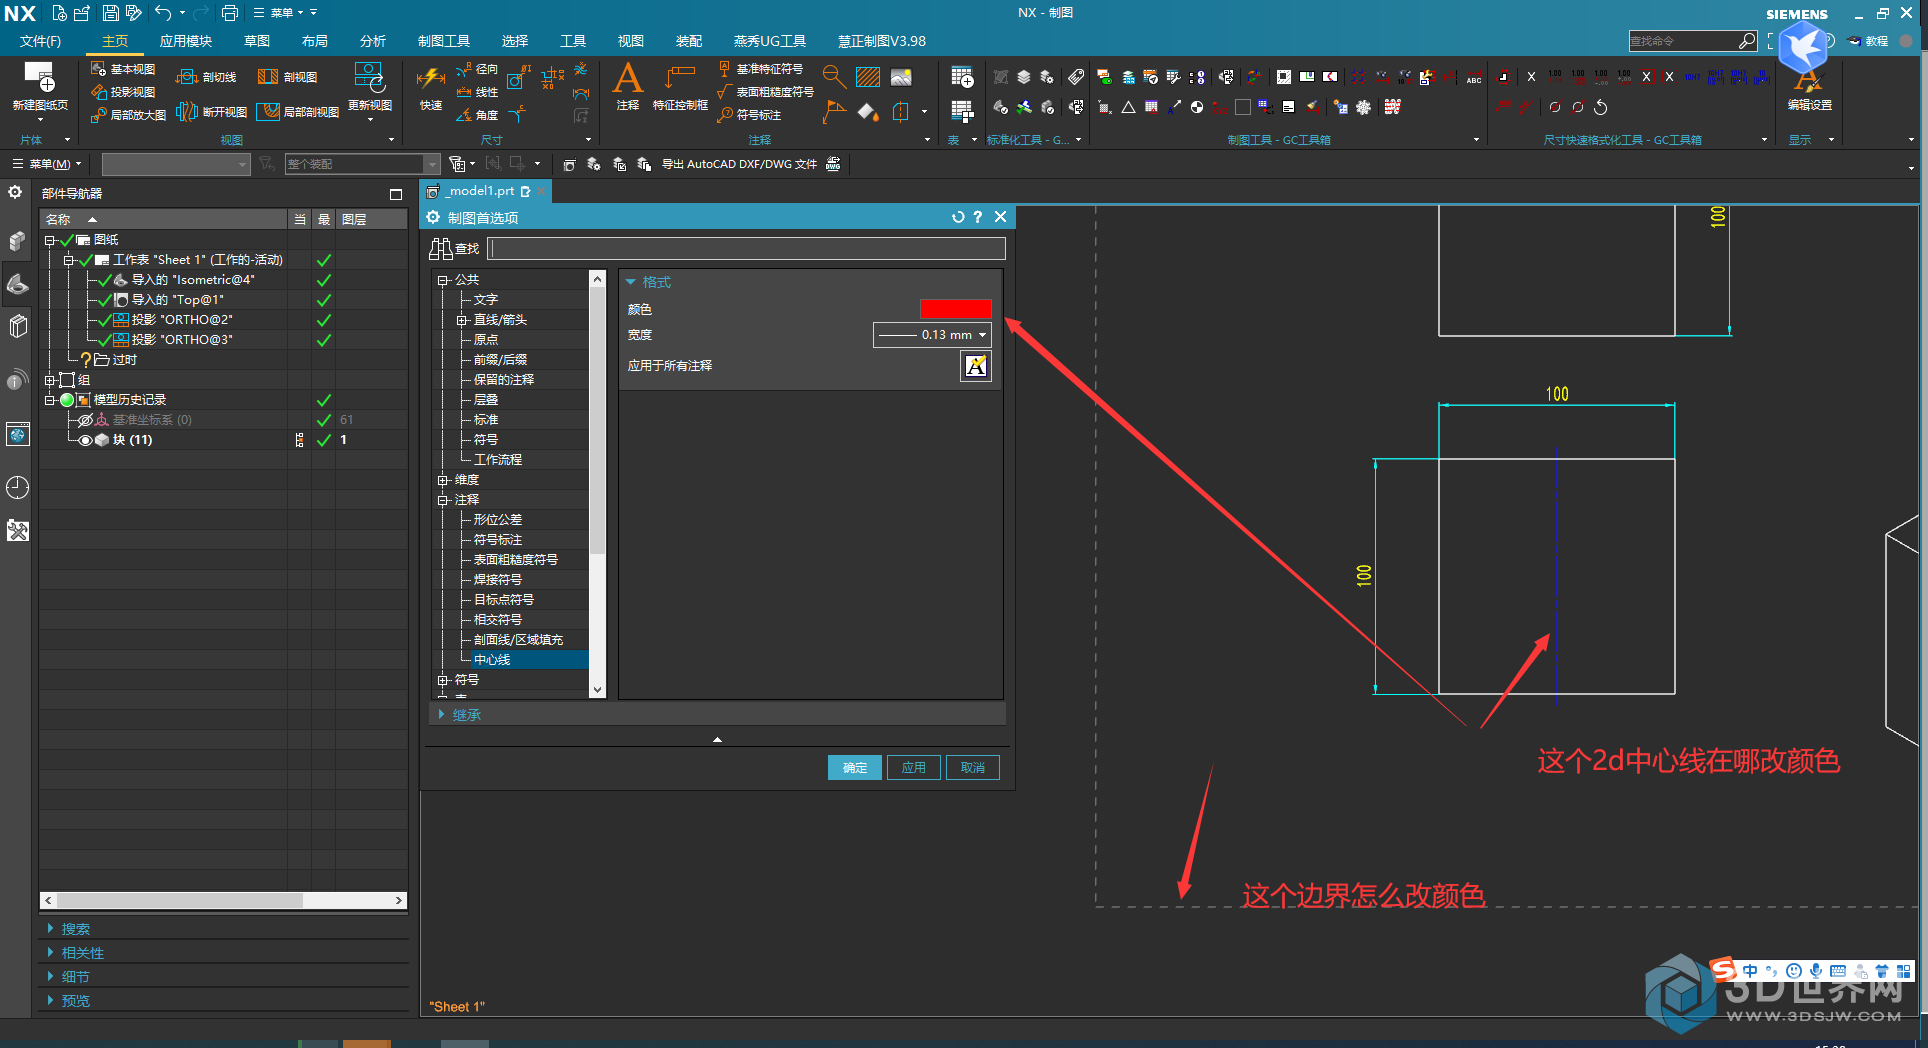Expand the Dimension (维度) tree node

point(443,480)
